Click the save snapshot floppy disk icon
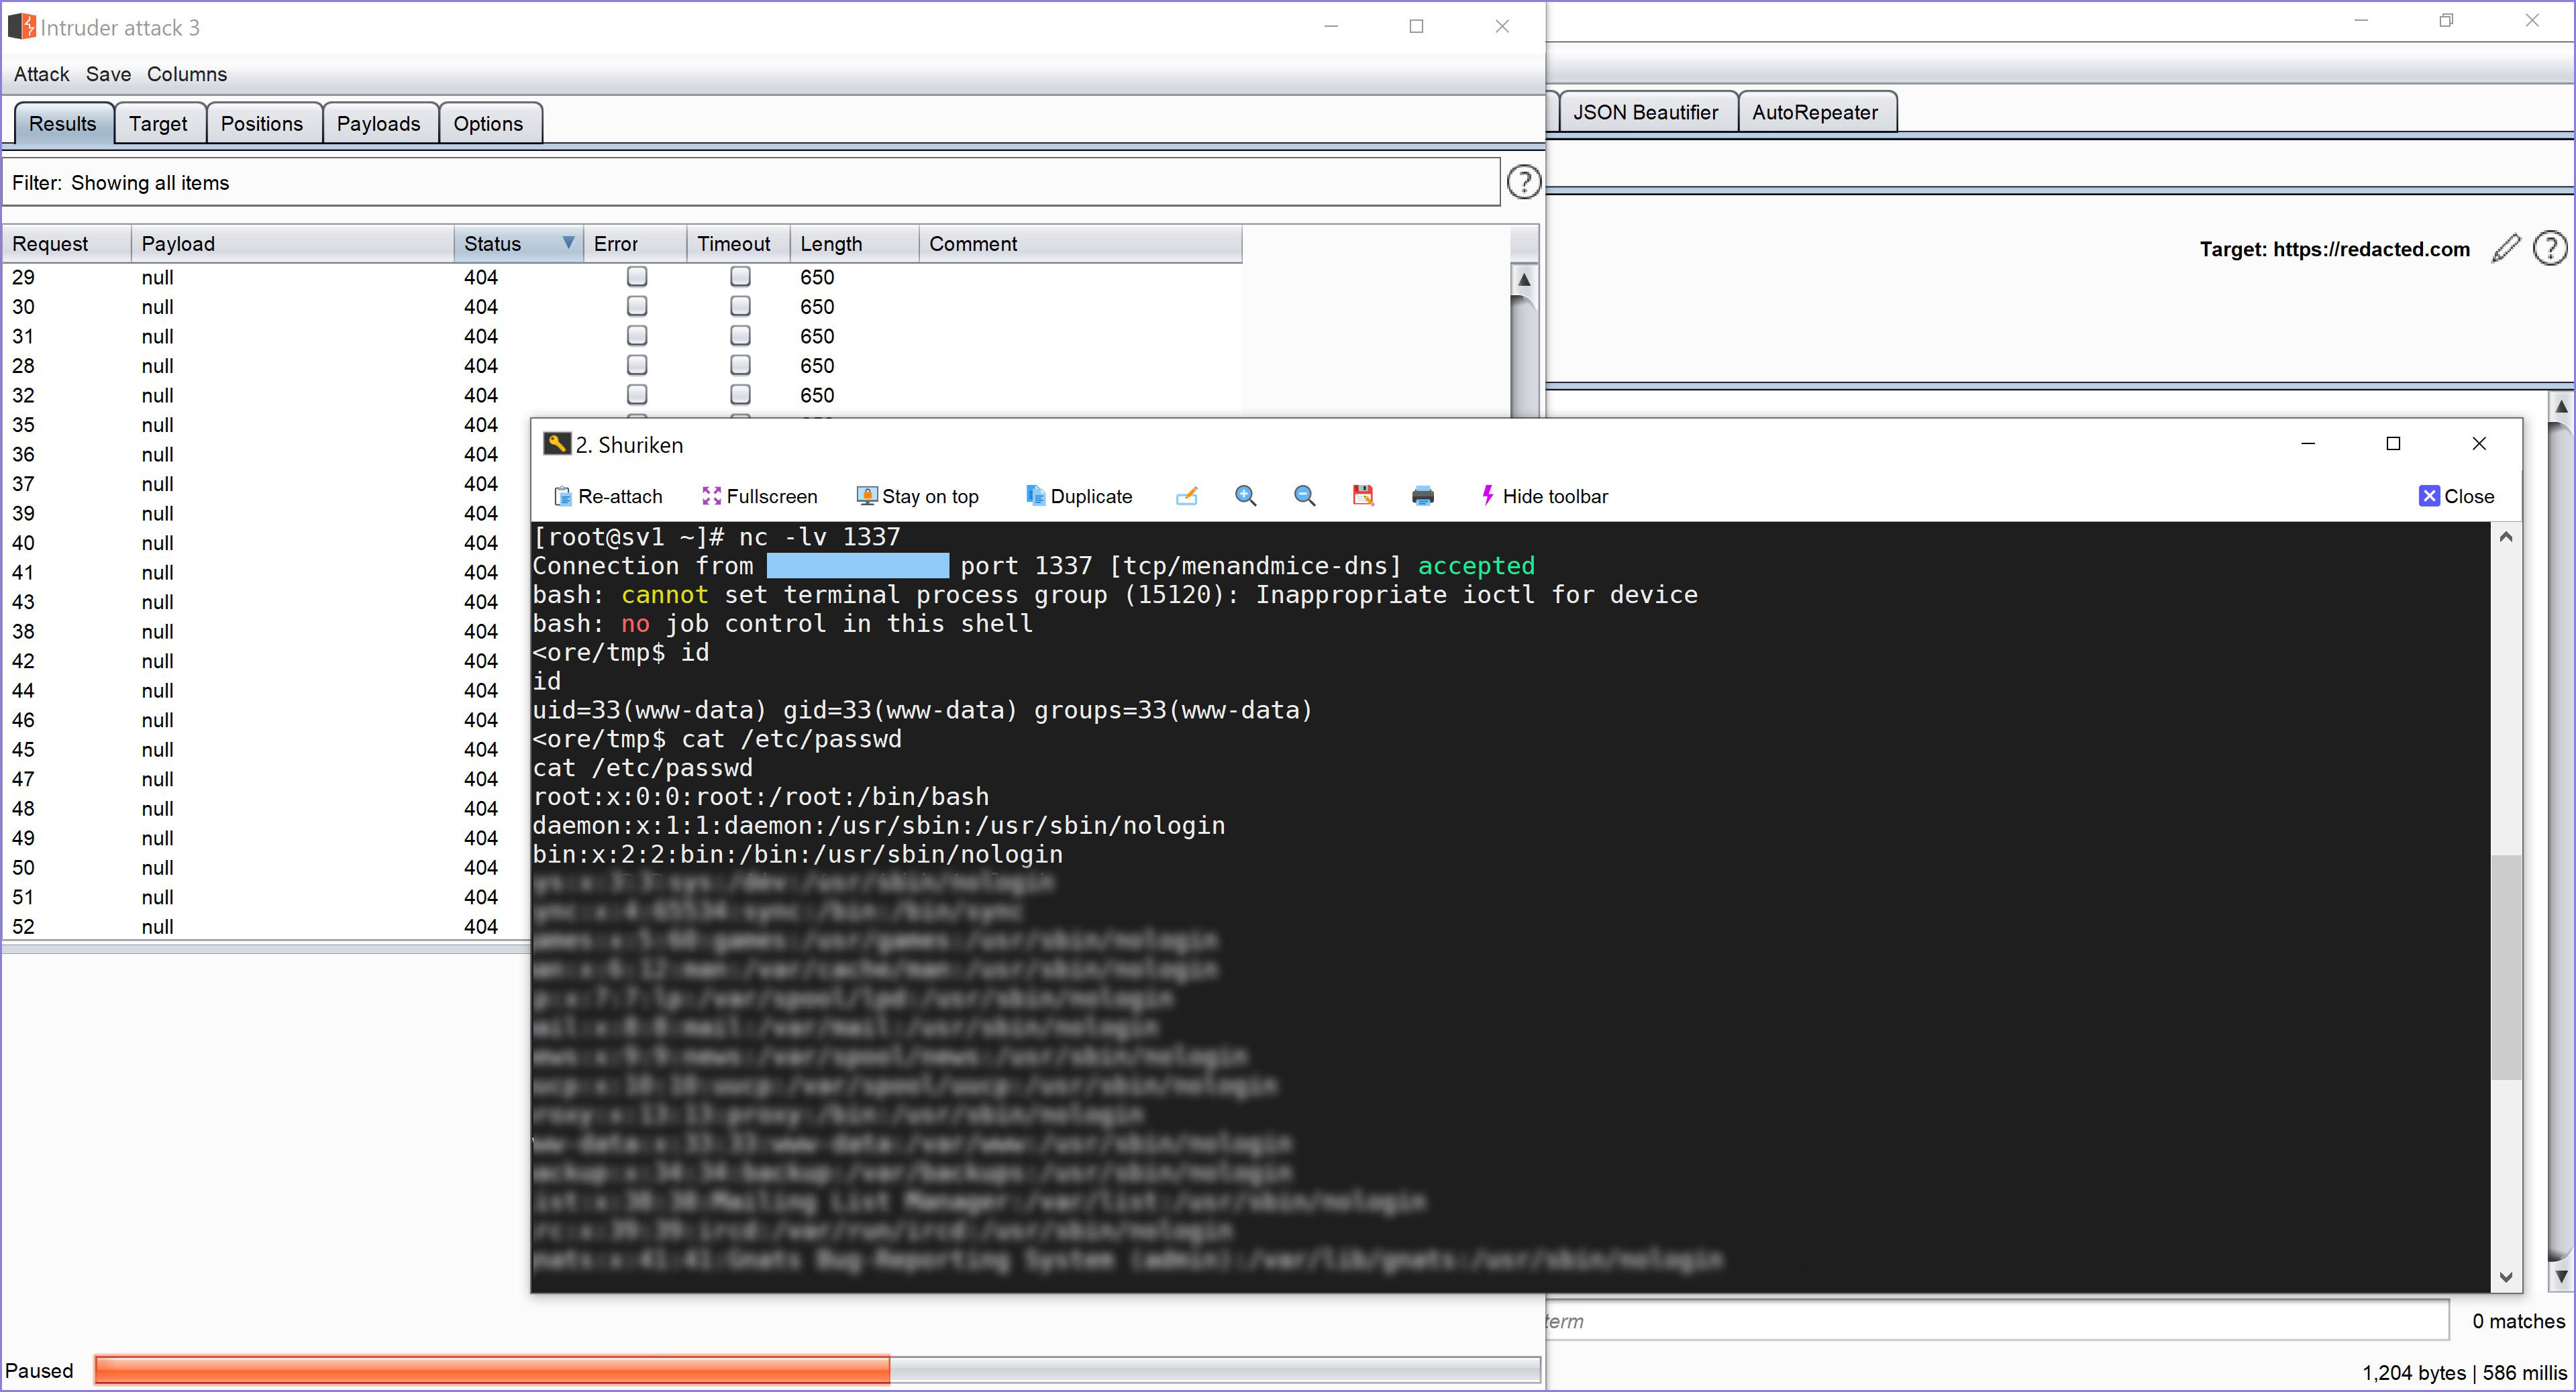 click(x=1363, y=495)
